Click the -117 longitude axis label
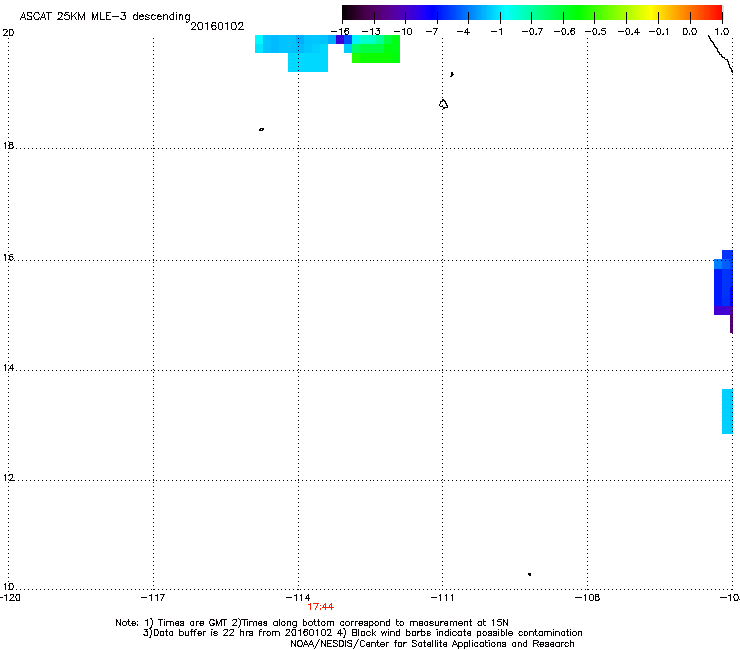 [153, 598]
